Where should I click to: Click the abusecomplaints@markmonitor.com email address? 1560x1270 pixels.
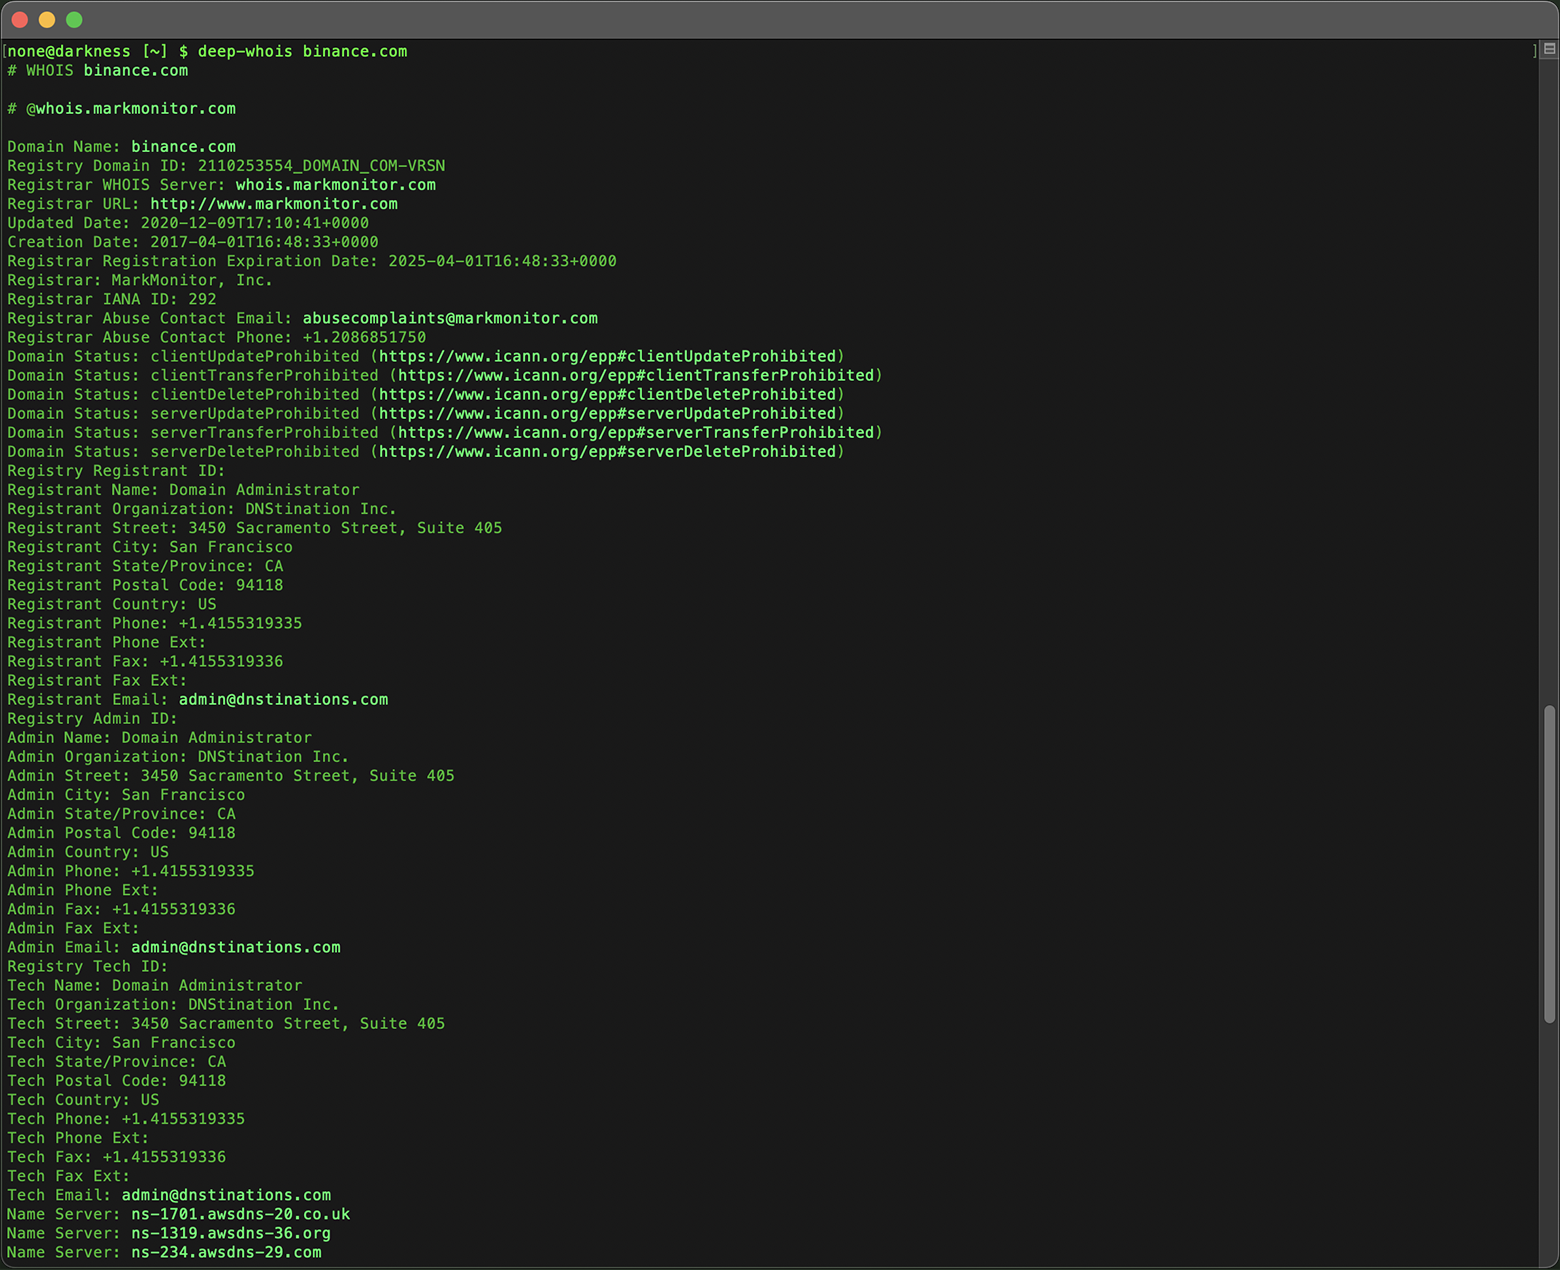point(449,317)
